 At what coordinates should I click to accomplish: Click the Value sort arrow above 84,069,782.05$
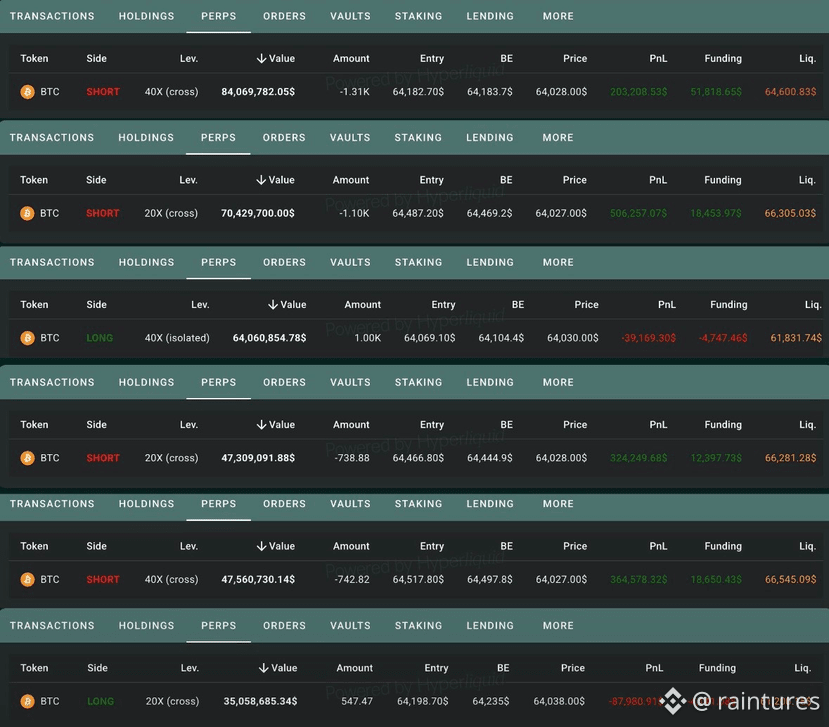point(261,59)
